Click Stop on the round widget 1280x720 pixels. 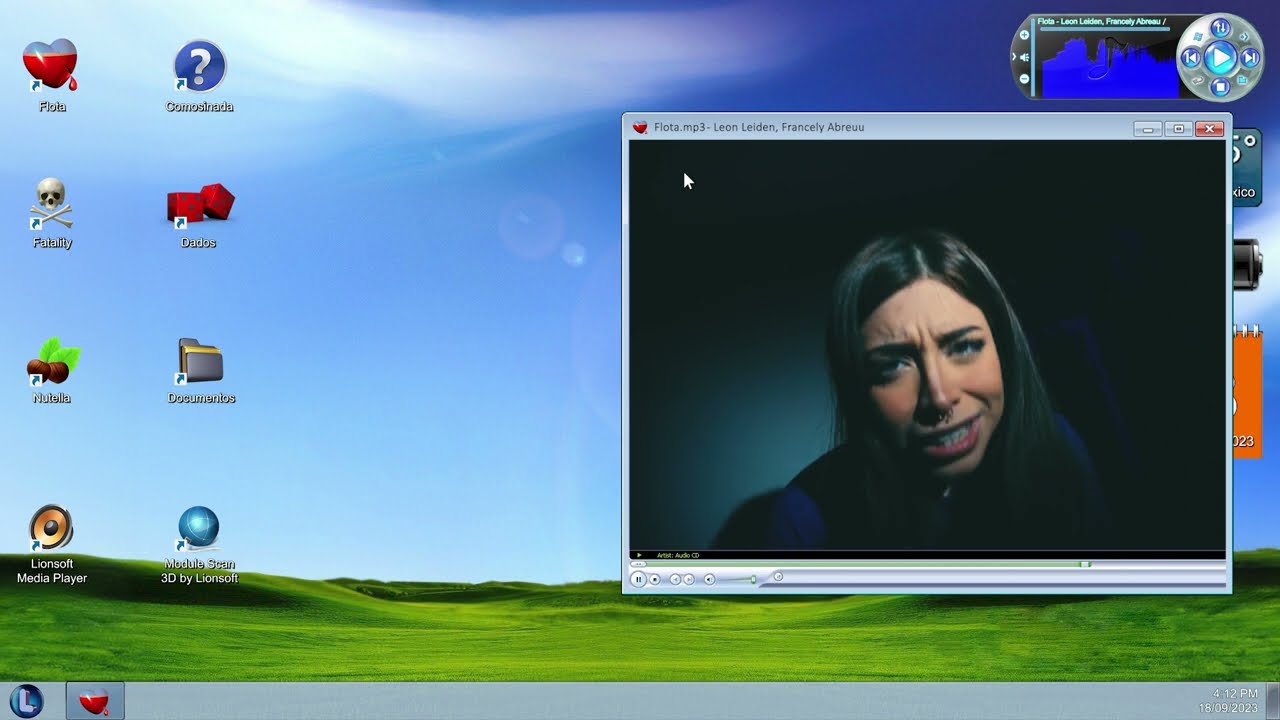[x=1220, y=87]
